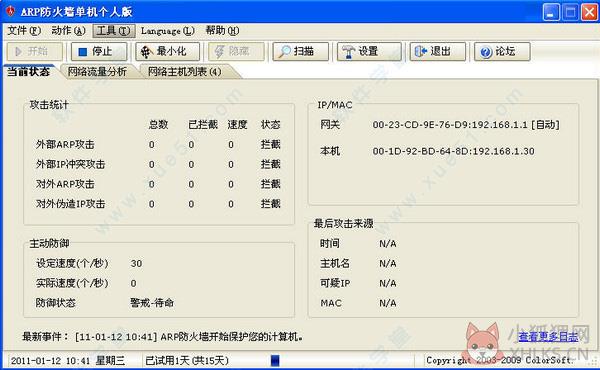
Task: Click the 设定速度 value 30
Action: [136, 263]
